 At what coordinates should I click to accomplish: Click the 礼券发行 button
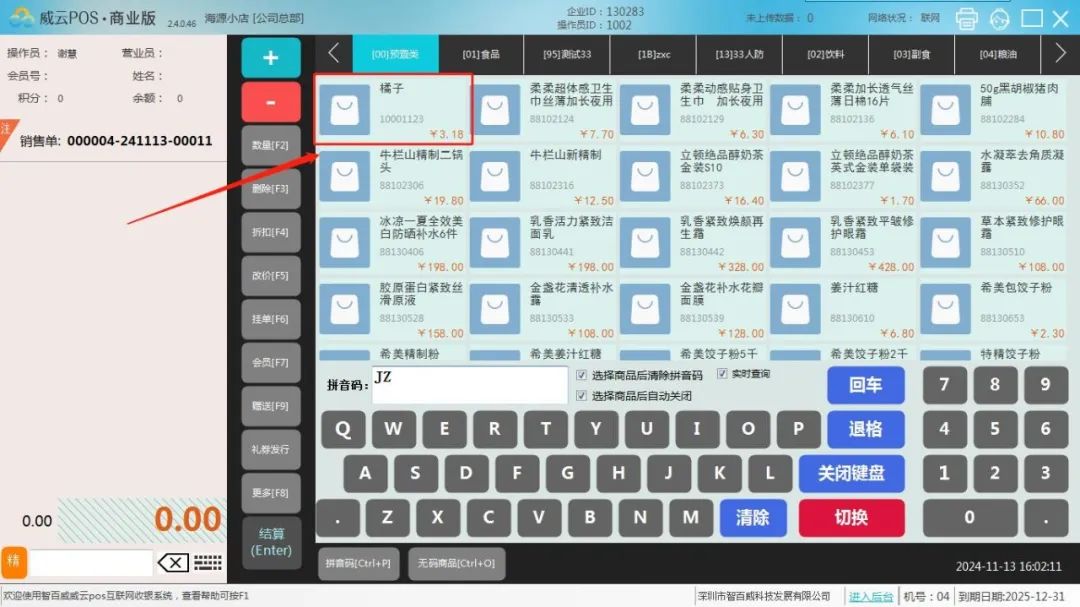[271, 449]
